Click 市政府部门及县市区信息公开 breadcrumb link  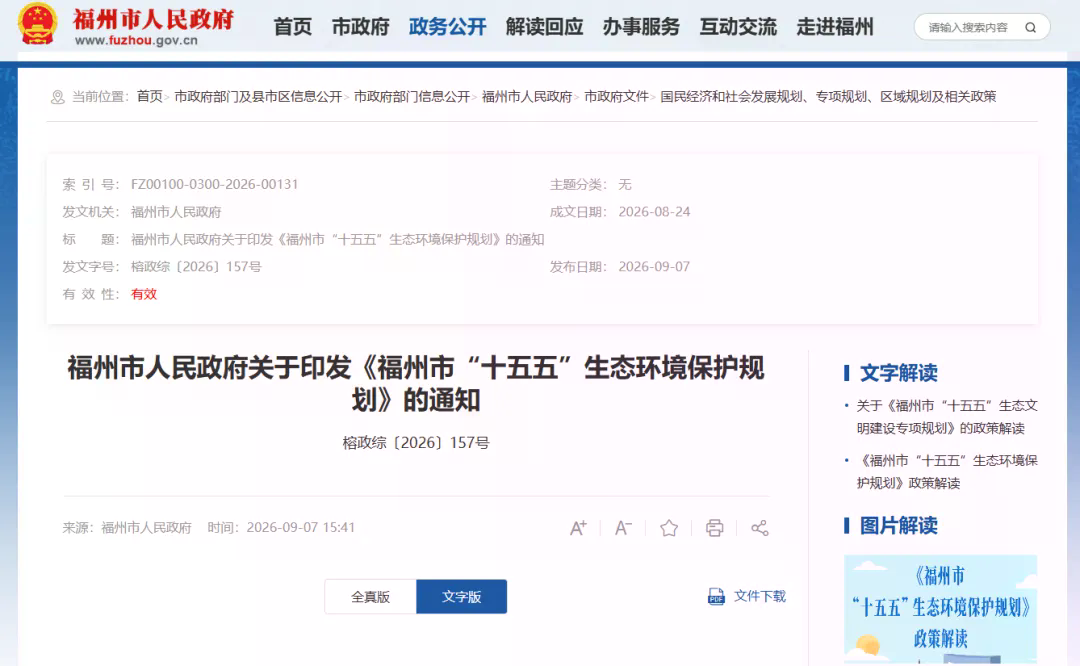pyautogui.click(x=258, y=96)
